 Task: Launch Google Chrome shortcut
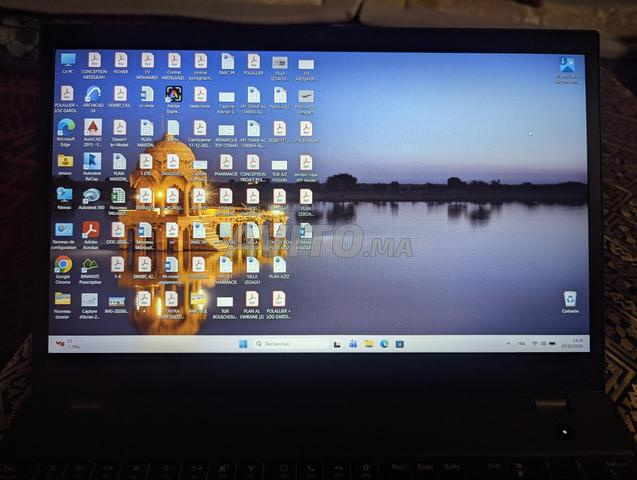63,270
